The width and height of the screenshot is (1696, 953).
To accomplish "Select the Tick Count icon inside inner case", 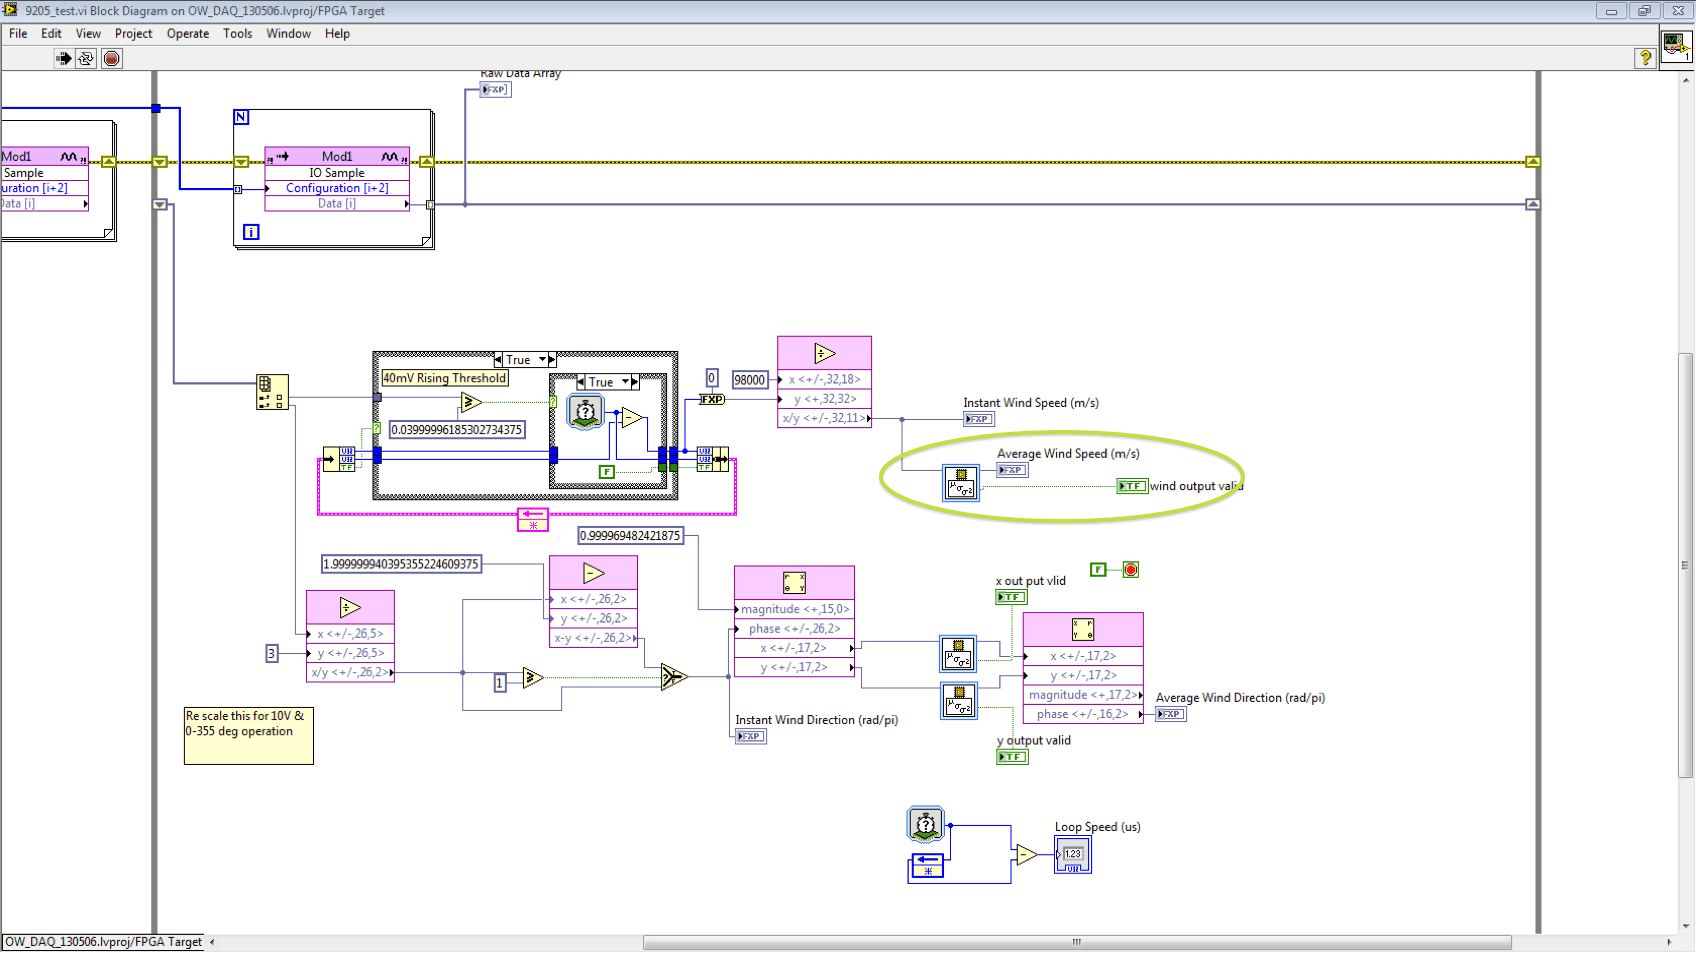I will click(x=586, y=411).
